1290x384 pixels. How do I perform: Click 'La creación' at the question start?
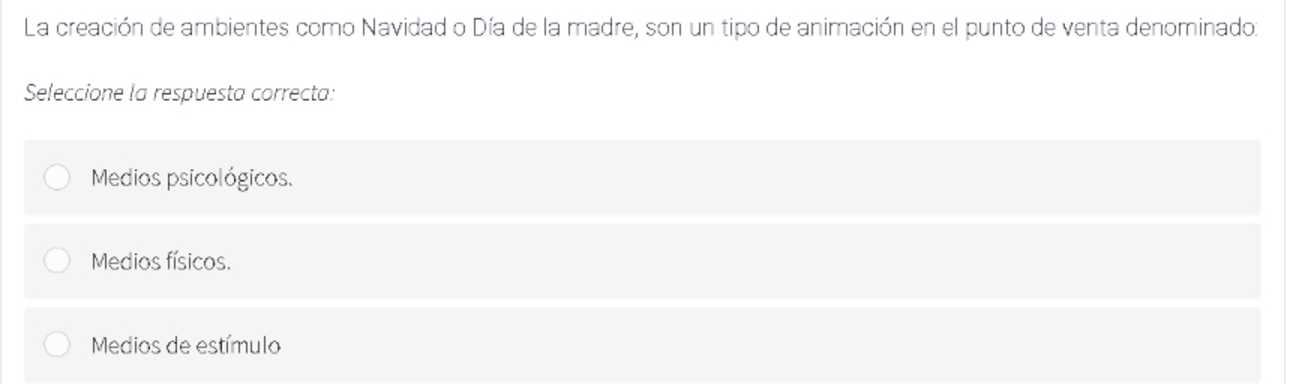pos(81,28)
